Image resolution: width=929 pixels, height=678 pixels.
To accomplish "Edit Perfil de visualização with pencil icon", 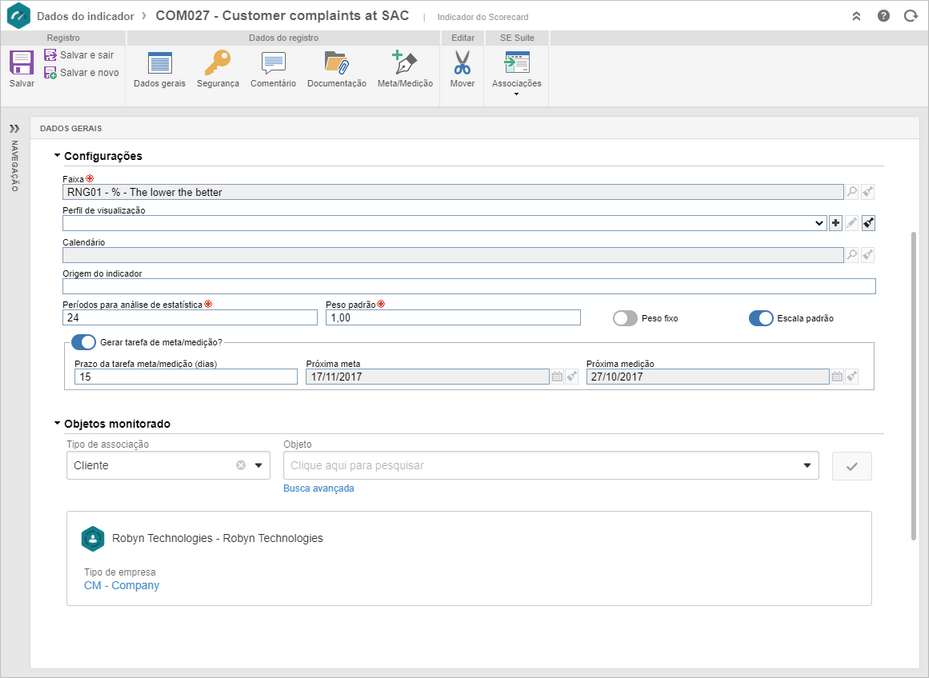I will click(851, 223).
